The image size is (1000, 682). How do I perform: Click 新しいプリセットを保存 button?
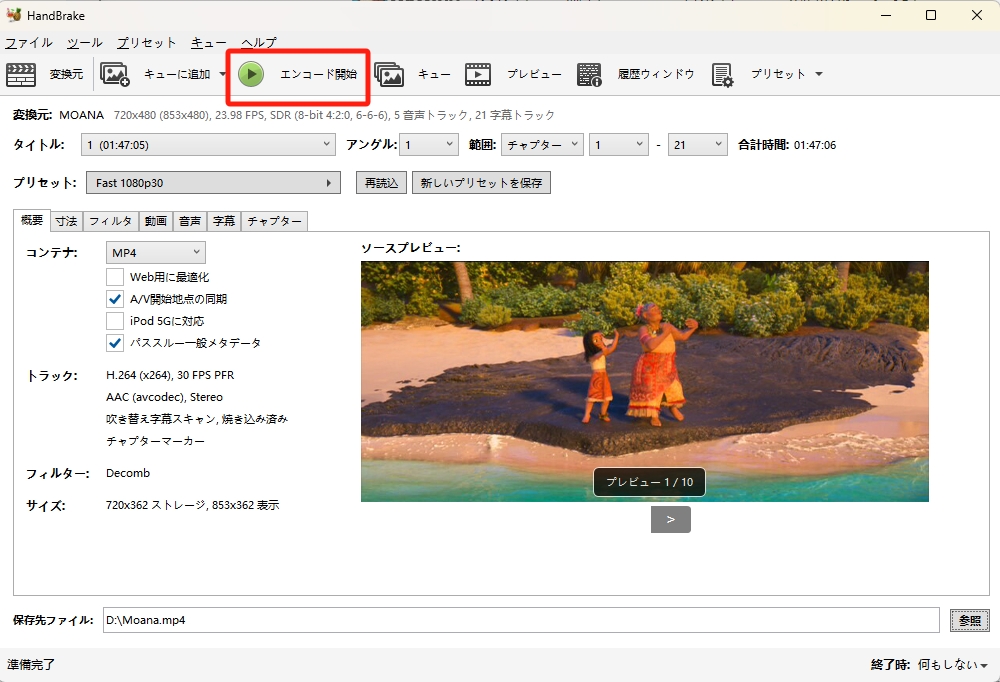[481, 182]
